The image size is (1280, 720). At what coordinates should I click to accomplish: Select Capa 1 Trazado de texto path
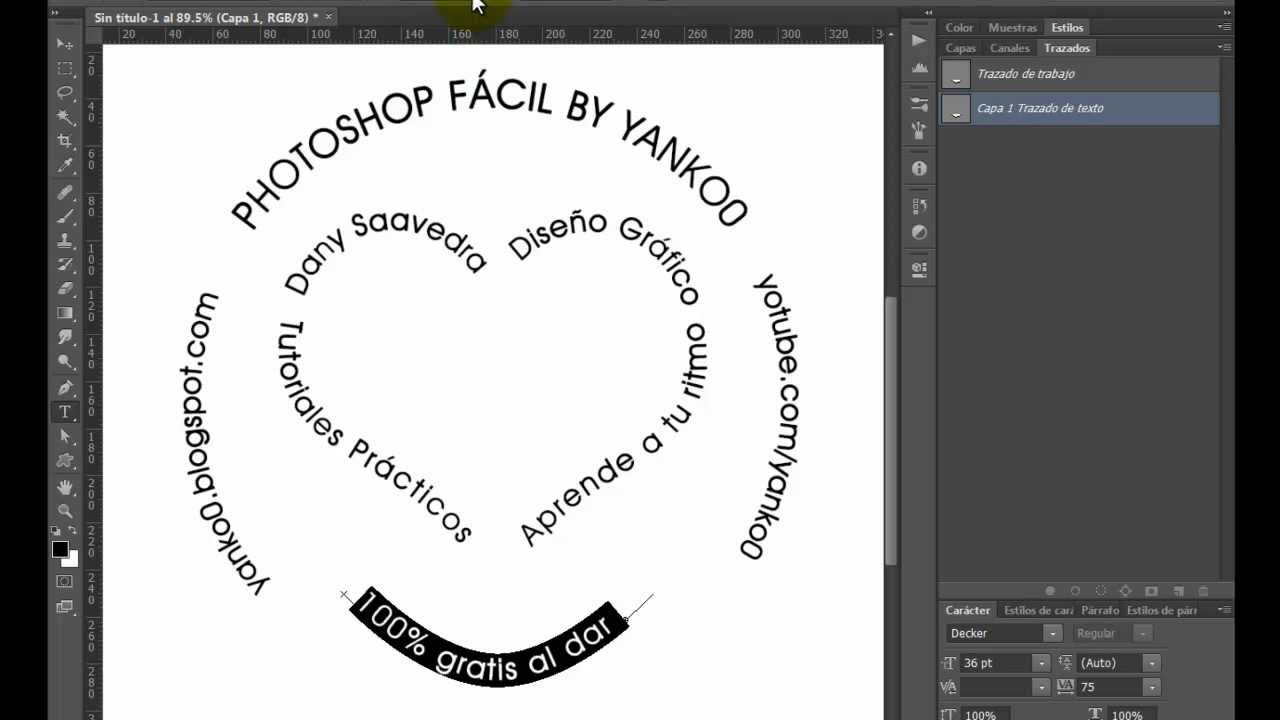point(1079,108)
